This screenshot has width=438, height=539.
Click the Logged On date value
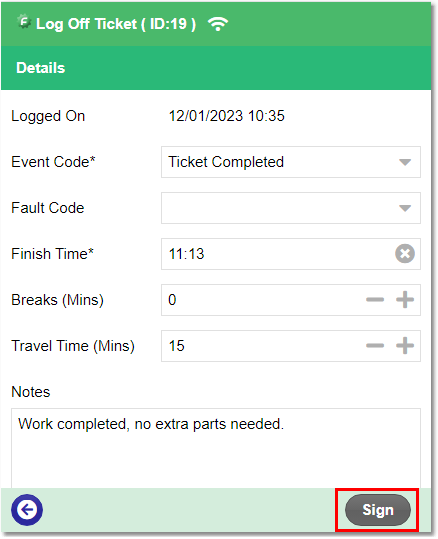coord(226,116)
